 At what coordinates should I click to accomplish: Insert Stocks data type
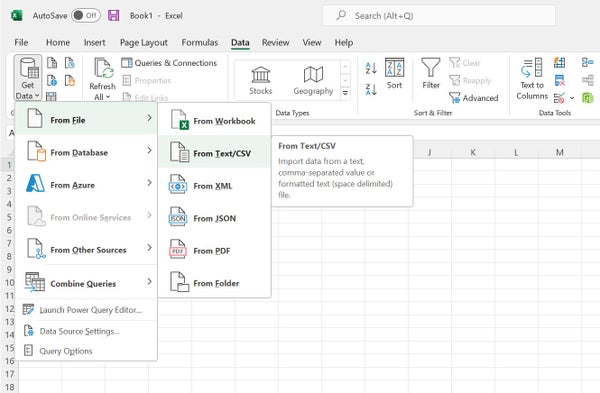261,80
